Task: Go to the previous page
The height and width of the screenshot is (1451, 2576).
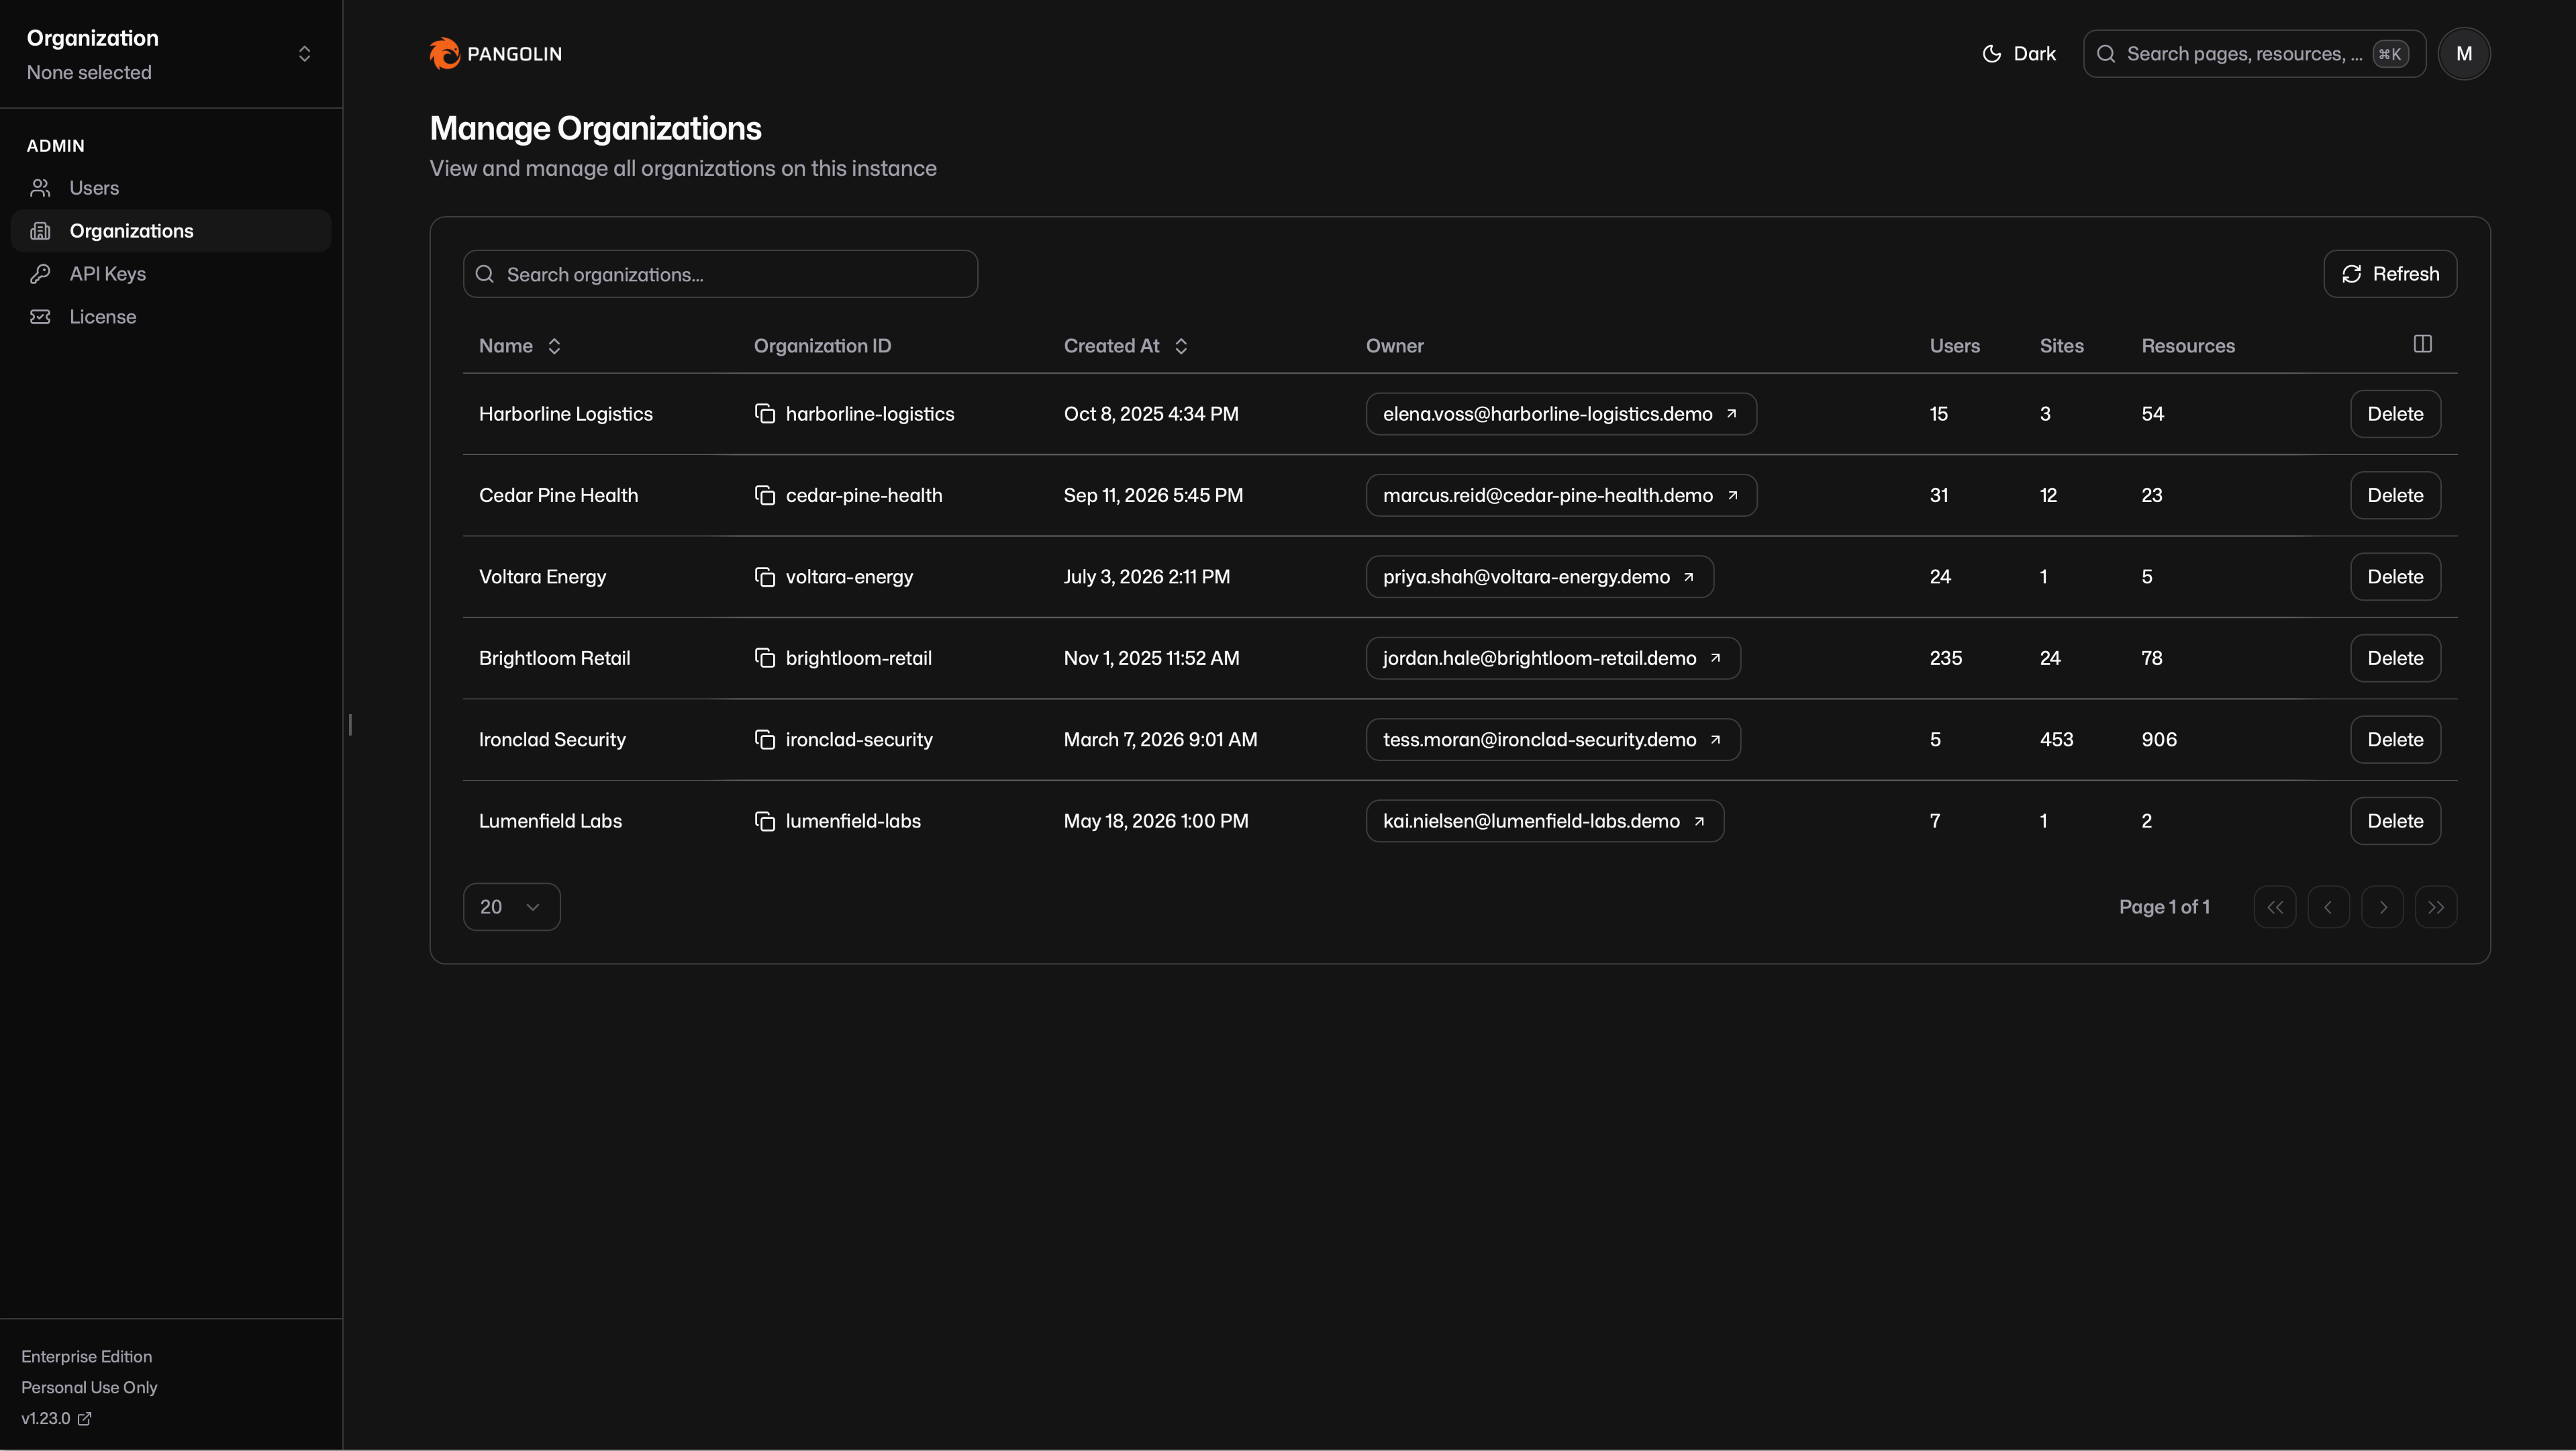Action: 2328,907
